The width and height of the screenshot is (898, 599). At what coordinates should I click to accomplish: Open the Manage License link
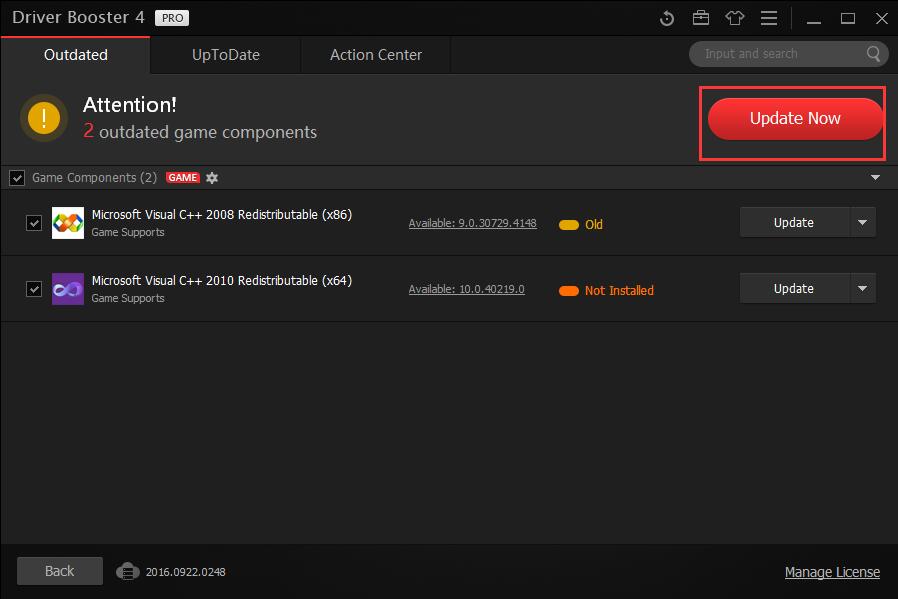pyautogui.click(x=832, y=572)
